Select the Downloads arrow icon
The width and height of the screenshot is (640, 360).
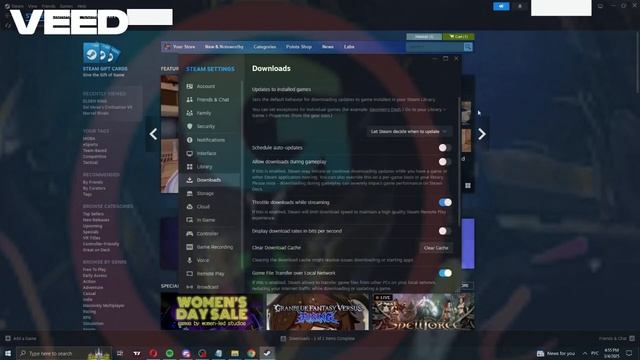(189, 180)
